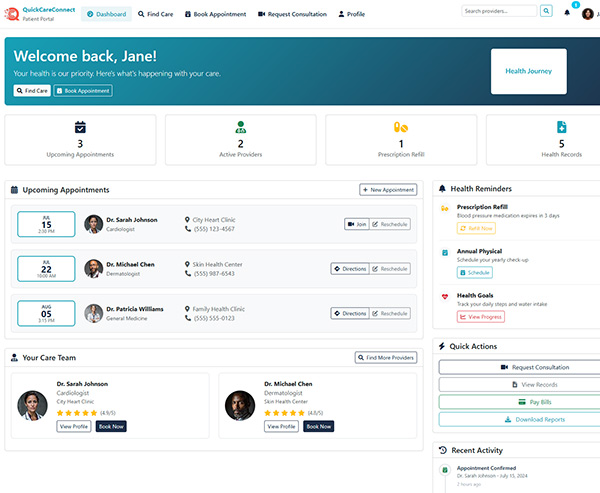Reschedule the Dr. Patricia Williams appointment

tap(390, 313)
